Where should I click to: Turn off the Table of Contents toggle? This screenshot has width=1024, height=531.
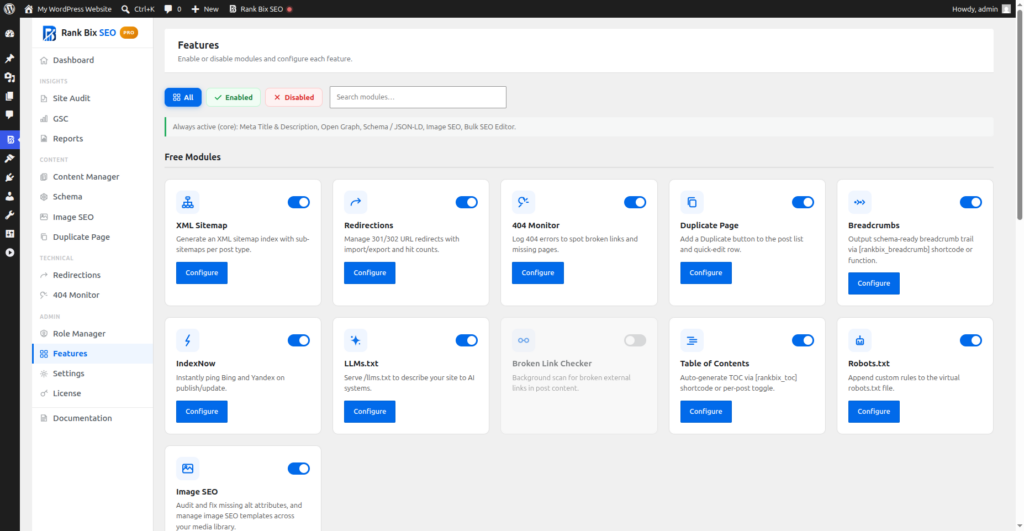tap(803, 340)
